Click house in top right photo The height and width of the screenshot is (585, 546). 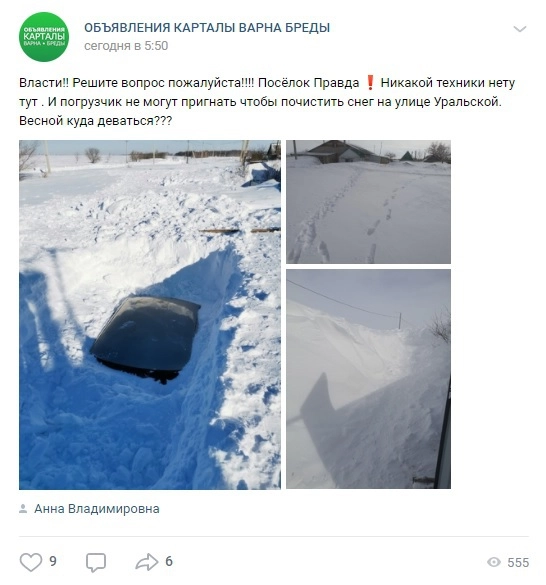(x=342, y=152)
